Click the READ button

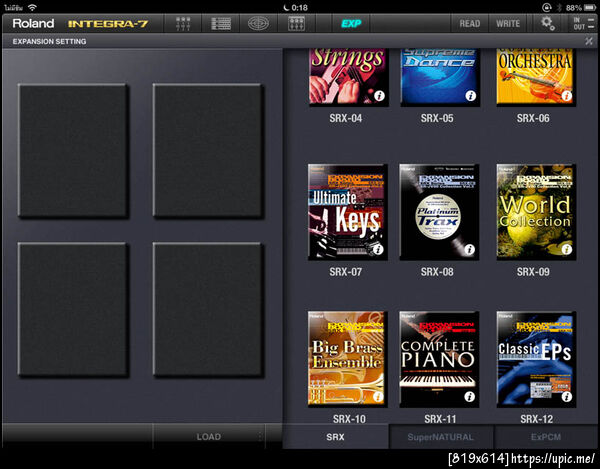470,24
